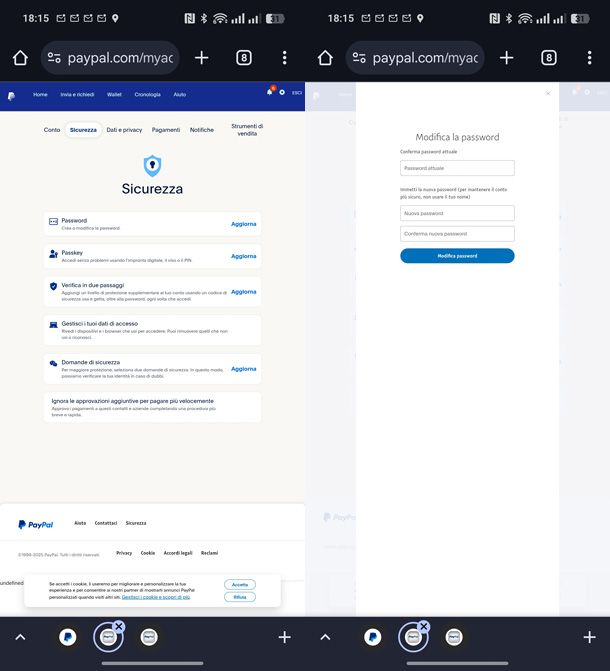Focus the Conferma nuova password field
This screenshot has height=671, width=610.
(x=457, y=234)
